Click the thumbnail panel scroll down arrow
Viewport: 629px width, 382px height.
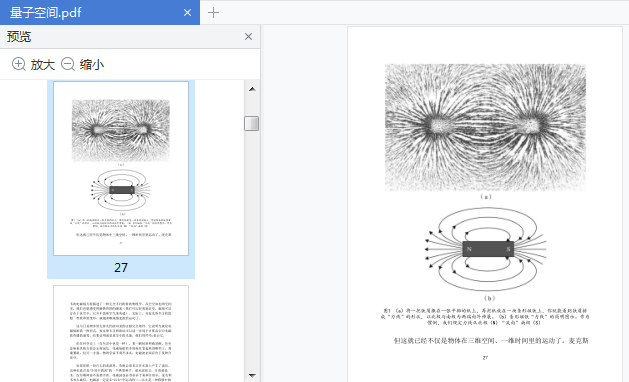pyautogui.click(x=252, y=376)
